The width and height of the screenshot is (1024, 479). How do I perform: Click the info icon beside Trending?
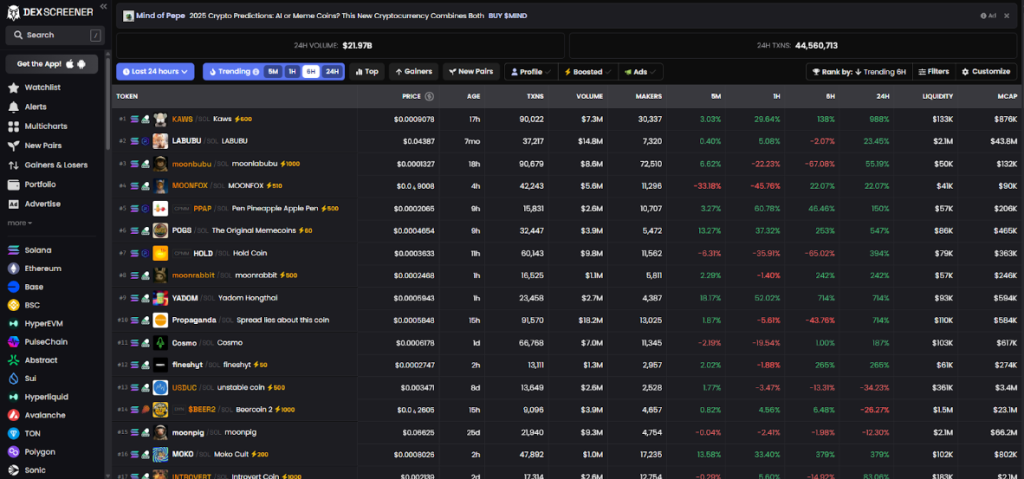click(x=256, y=72)
